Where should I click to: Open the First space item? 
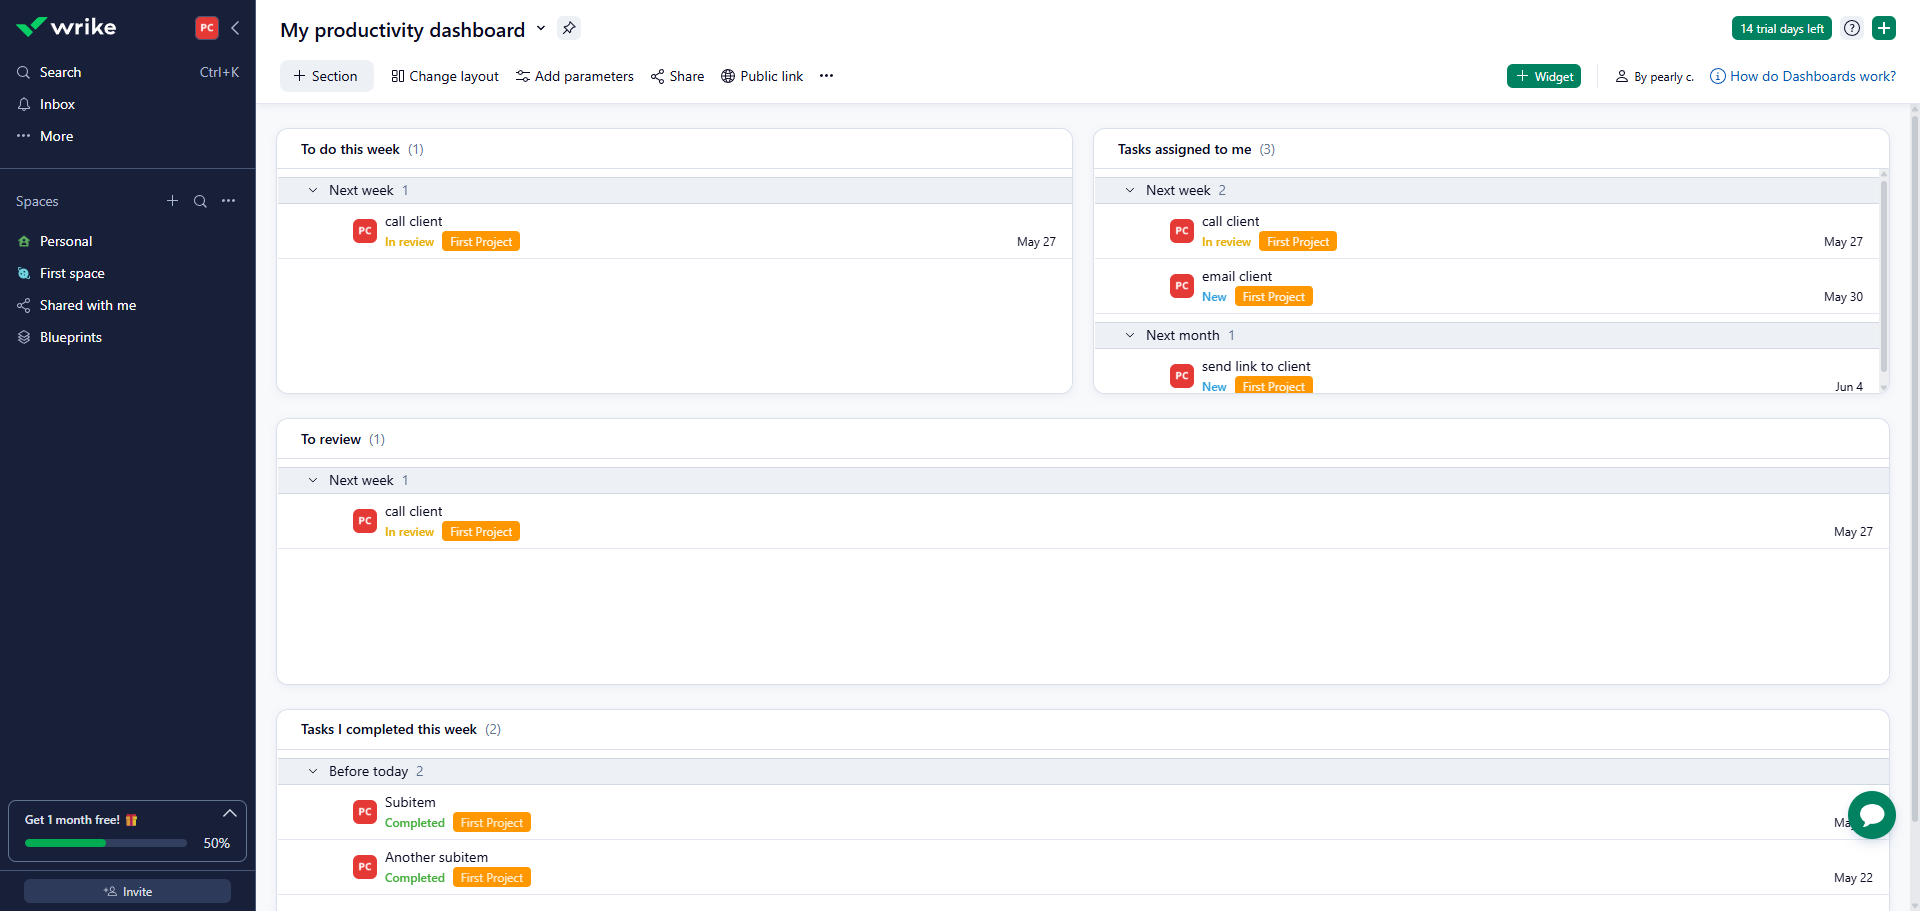(x=72, y=273)
